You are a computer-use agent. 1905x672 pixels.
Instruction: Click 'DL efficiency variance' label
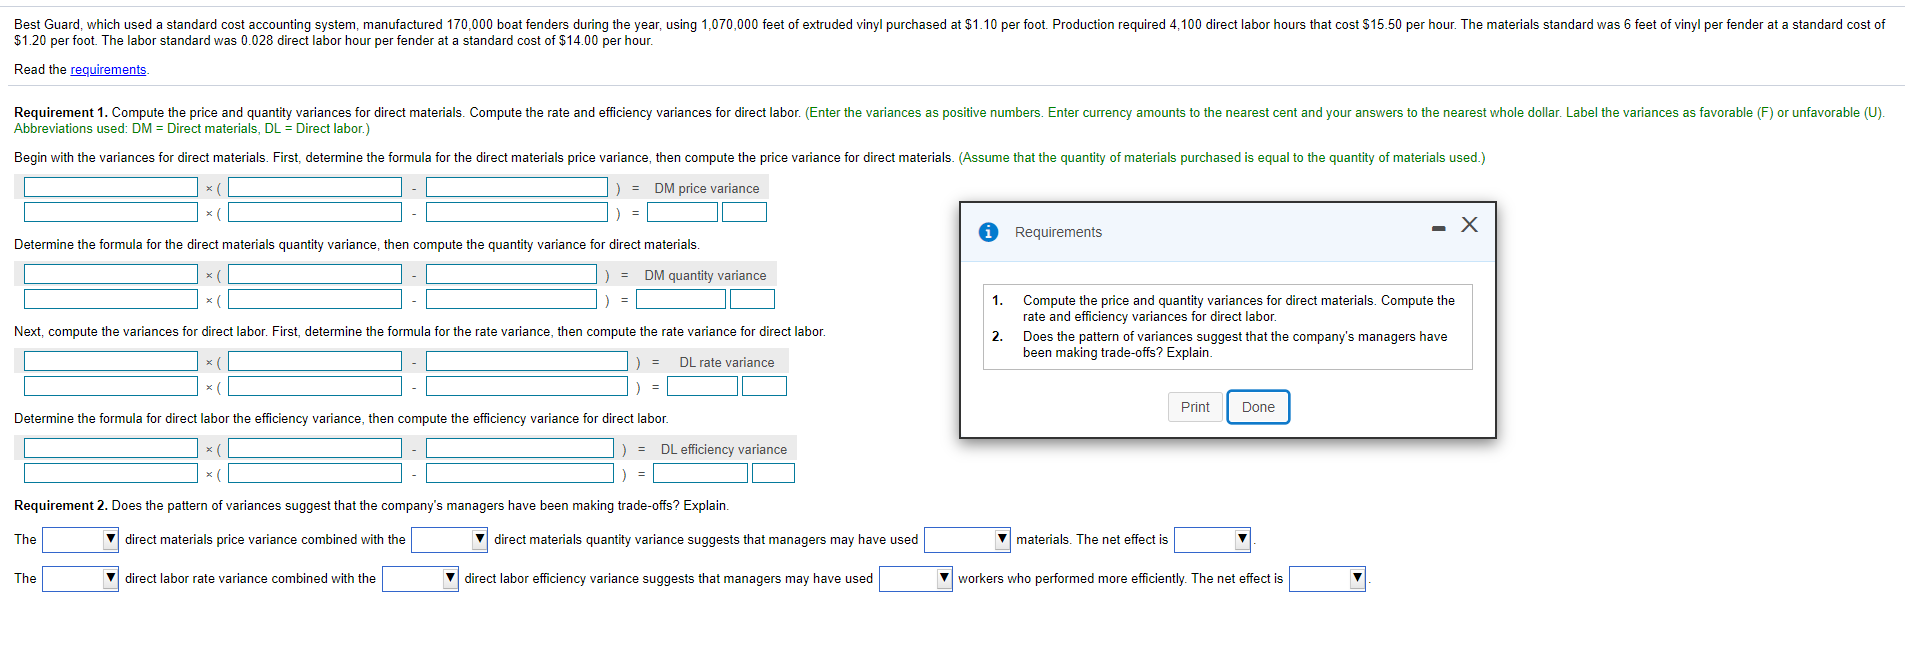pyautogui.click(x=723, y=449)
